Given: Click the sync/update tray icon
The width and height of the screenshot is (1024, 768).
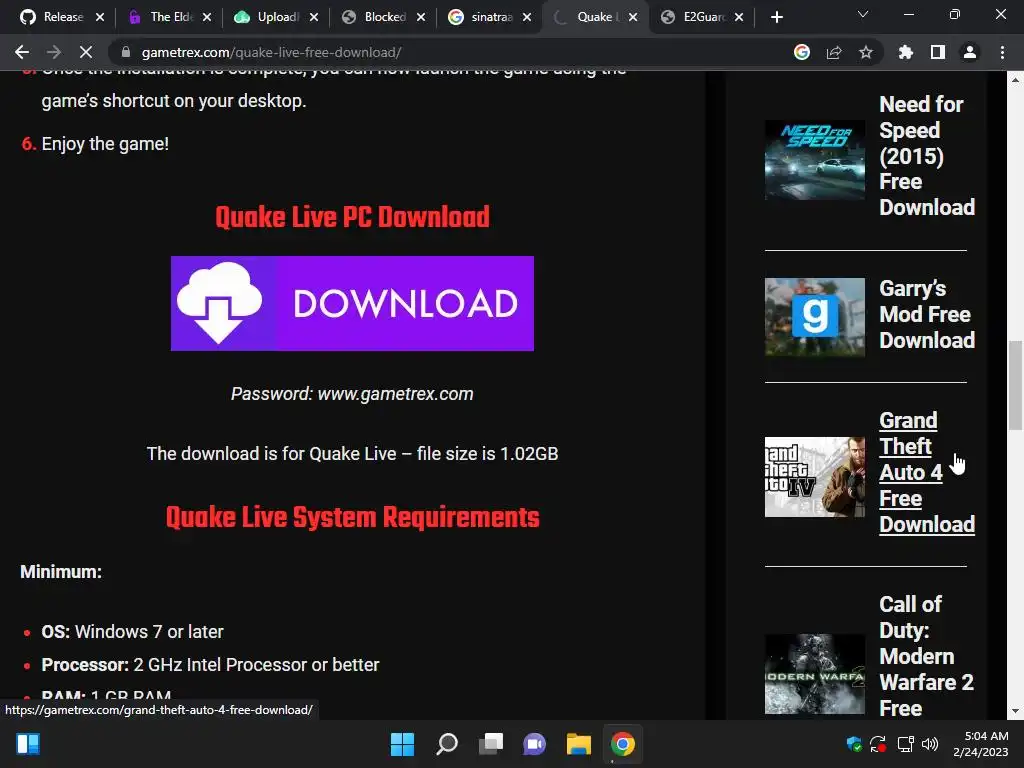Looking at the screenshot, I should (878, 744).
